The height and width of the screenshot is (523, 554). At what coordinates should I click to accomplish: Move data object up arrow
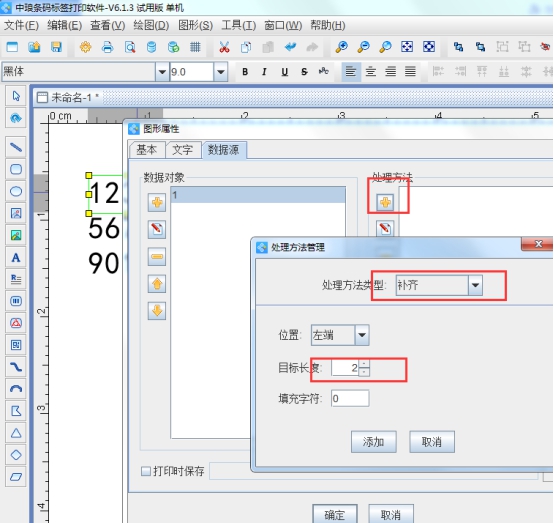pyautogui.click(x=157, y=284)
